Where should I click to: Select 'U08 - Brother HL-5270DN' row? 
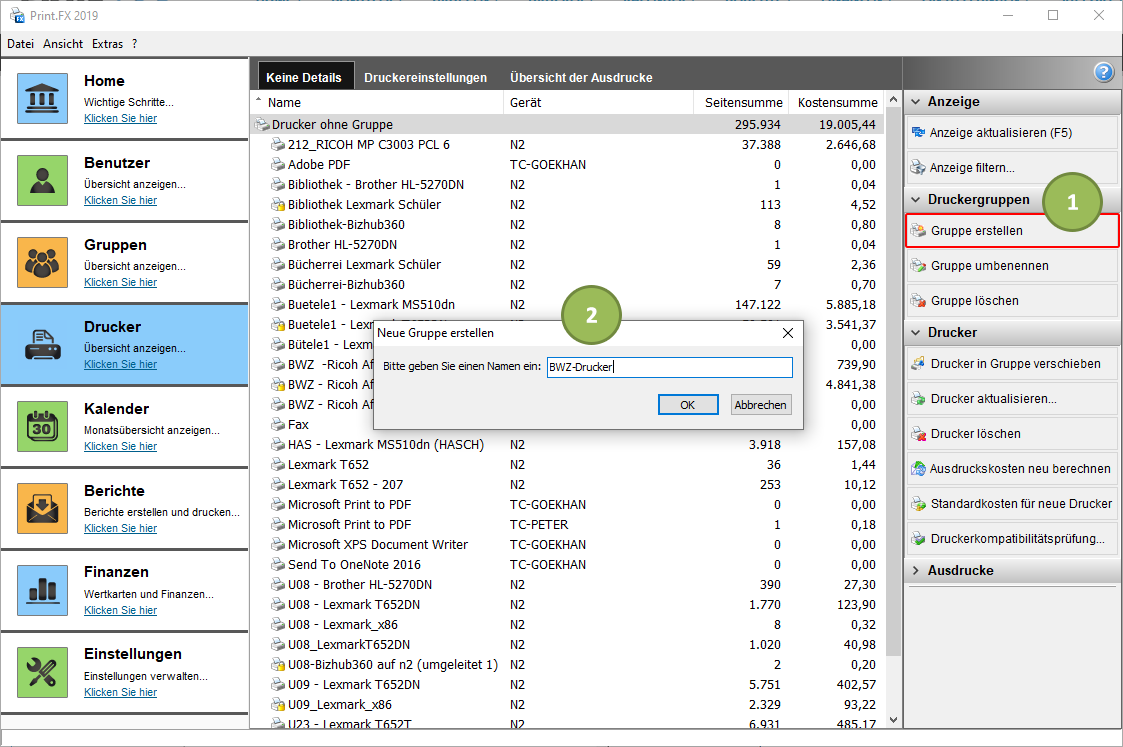tap(567, 585)
